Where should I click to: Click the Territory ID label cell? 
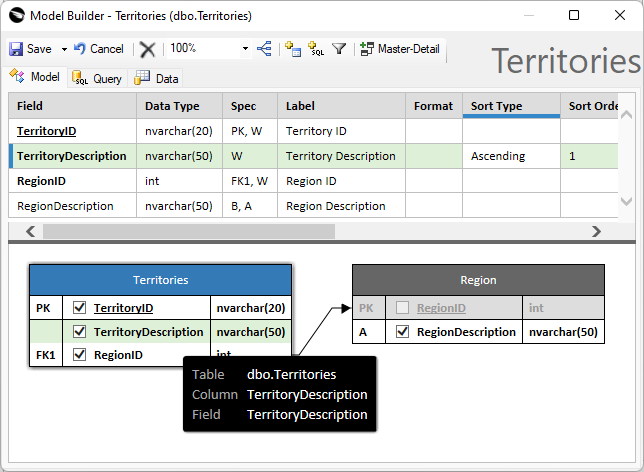click(342, 131)
